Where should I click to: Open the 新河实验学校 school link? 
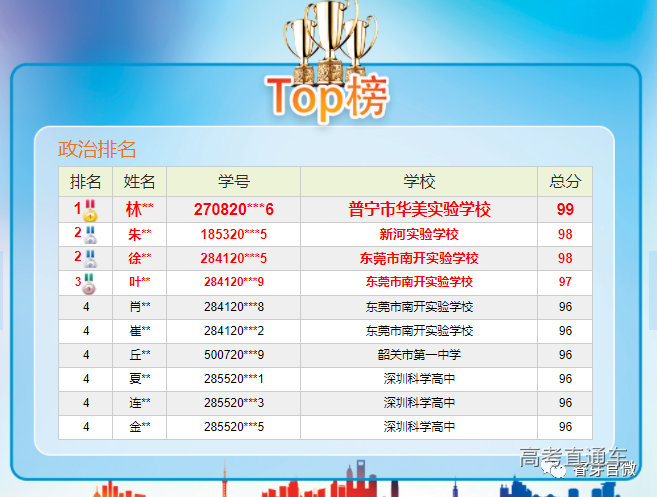[x=419, y=234]
